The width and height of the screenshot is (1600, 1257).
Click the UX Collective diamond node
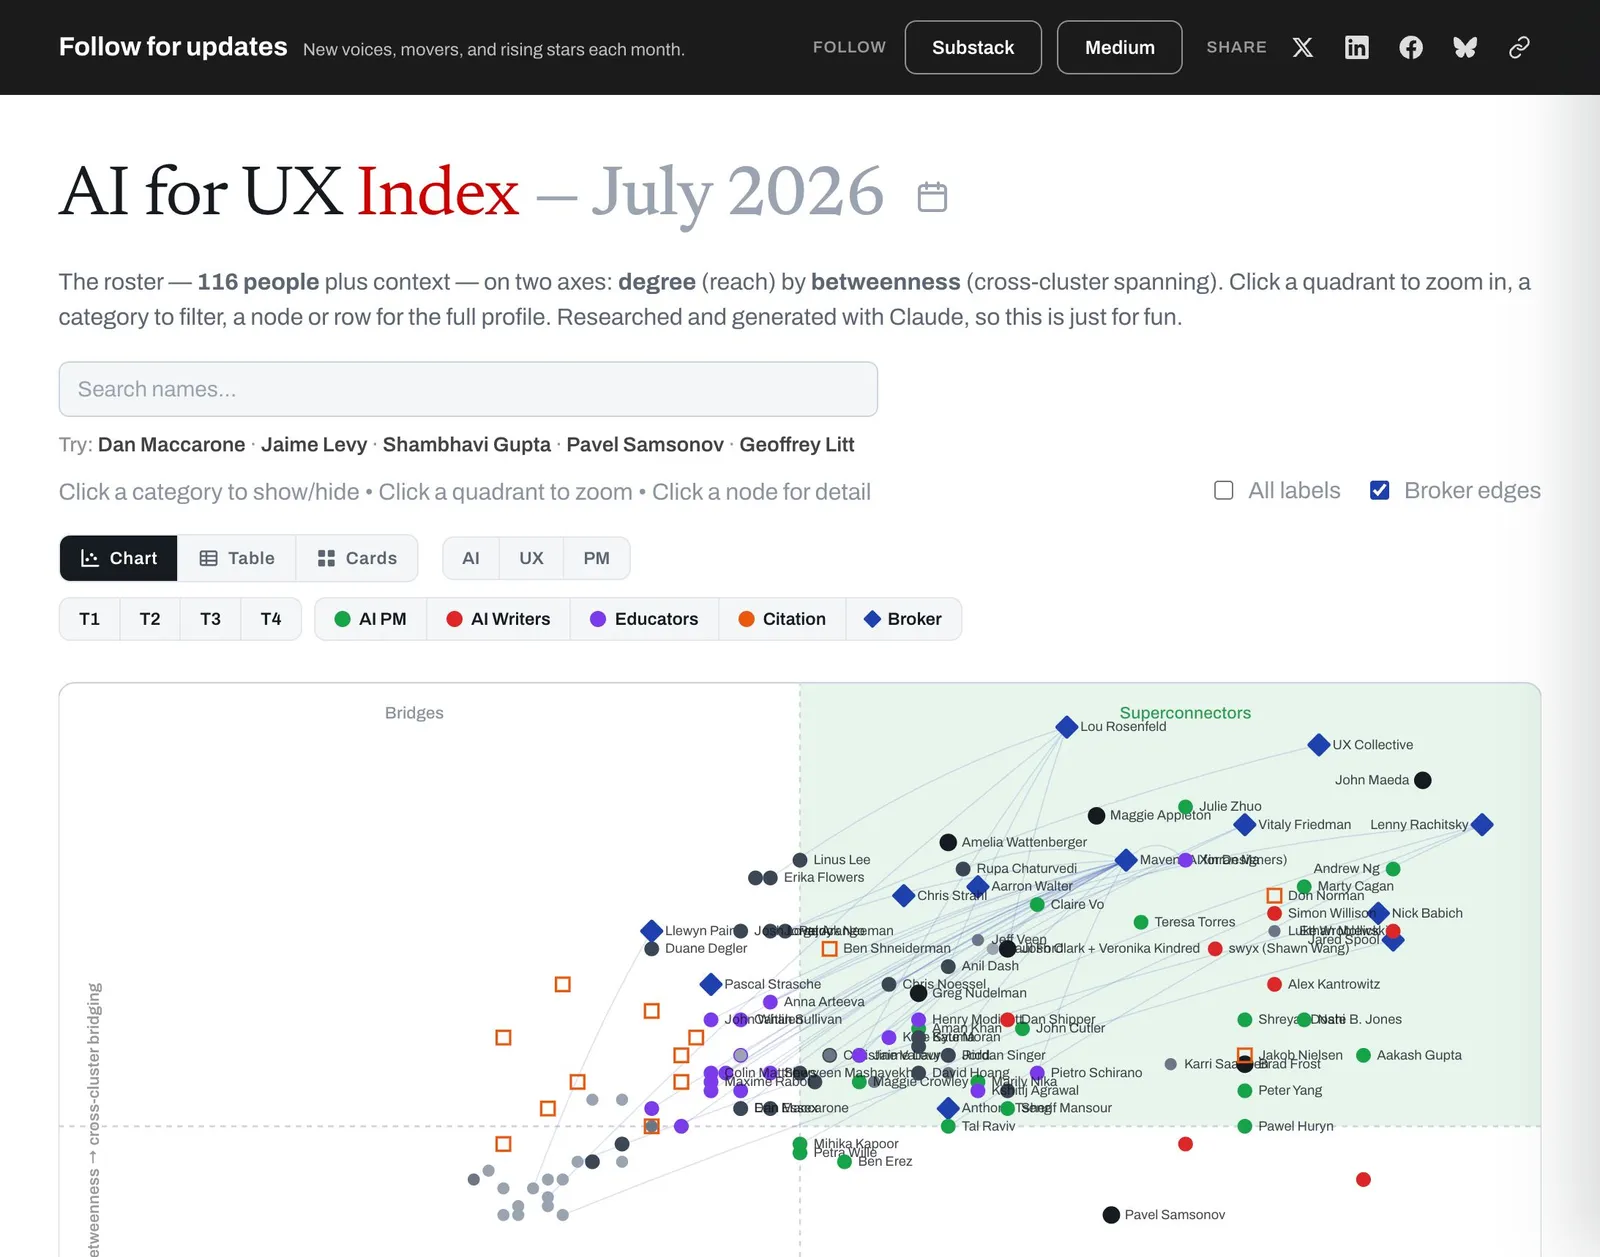click(x=1318, y=745)
